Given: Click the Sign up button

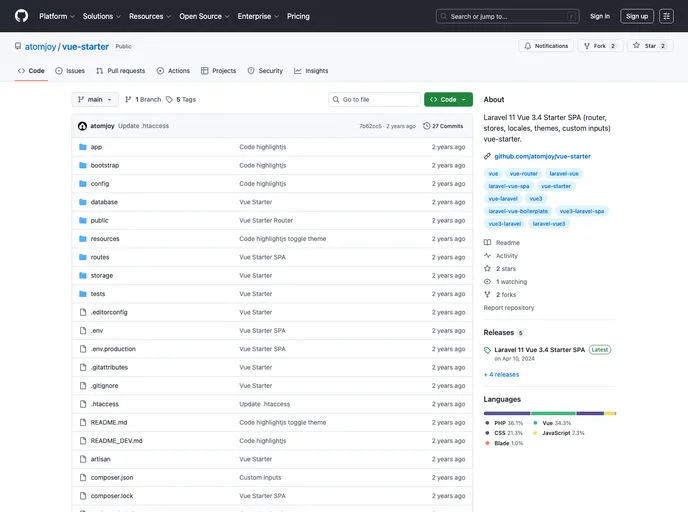Looking at the screenshot, I should tap(637, 16).
